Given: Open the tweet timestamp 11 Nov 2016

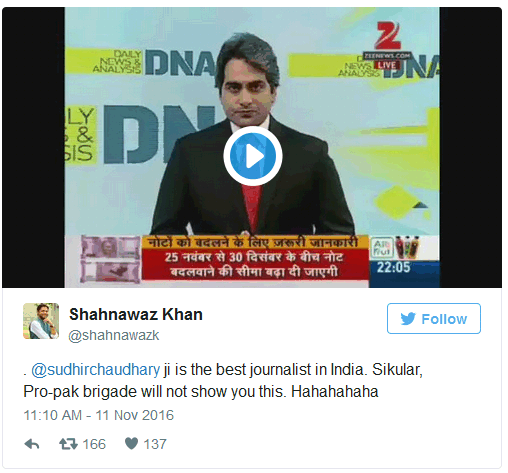Looking at the screenshot, I should click(99, 415).
